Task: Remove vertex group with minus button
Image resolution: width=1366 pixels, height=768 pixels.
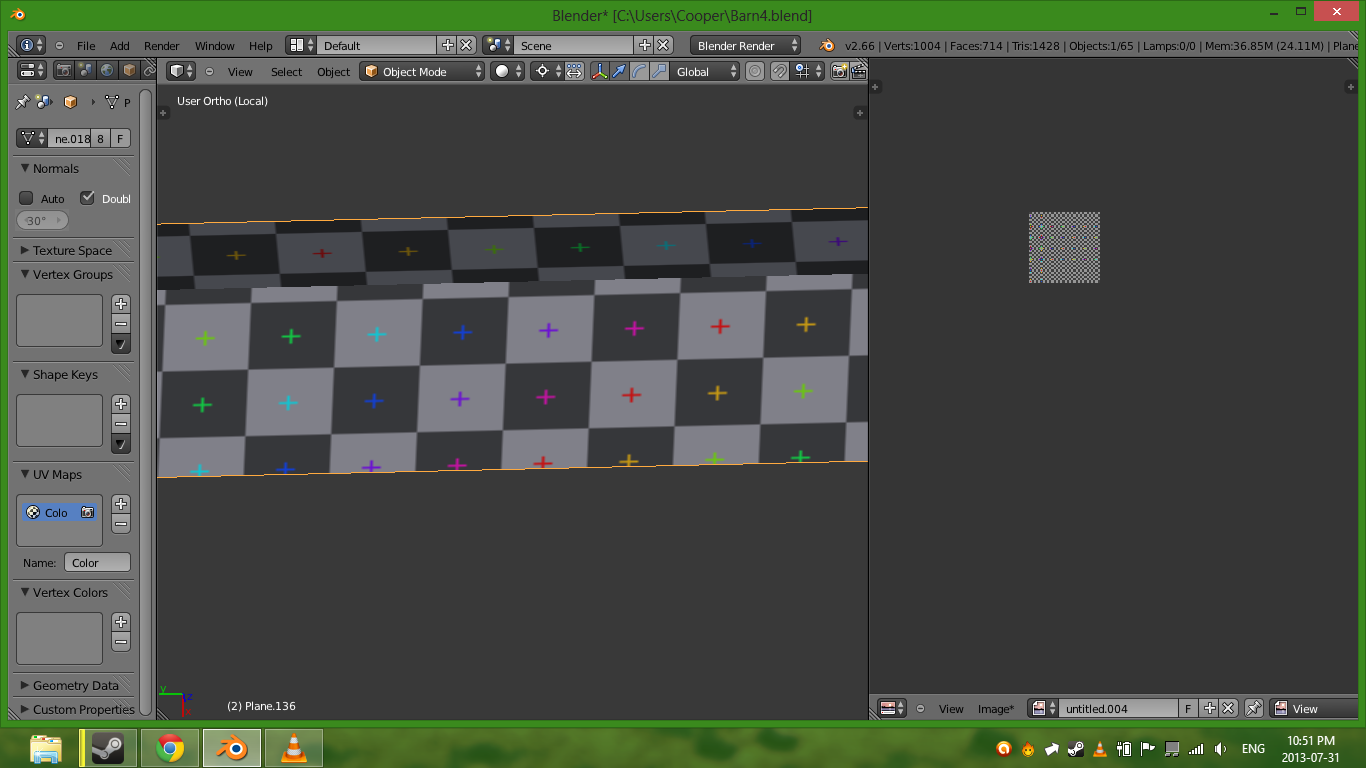Action: click(x=121, y=324)
